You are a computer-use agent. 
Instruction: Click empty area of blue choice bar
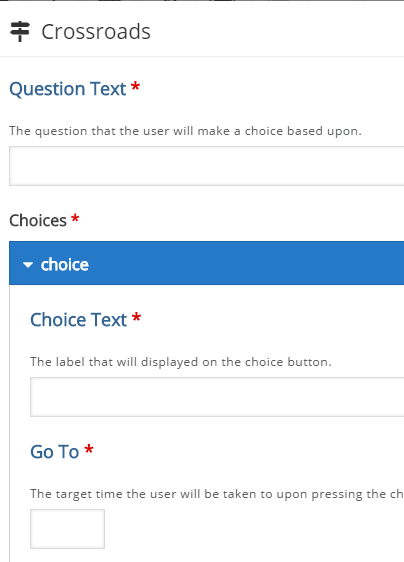[247, 263]
